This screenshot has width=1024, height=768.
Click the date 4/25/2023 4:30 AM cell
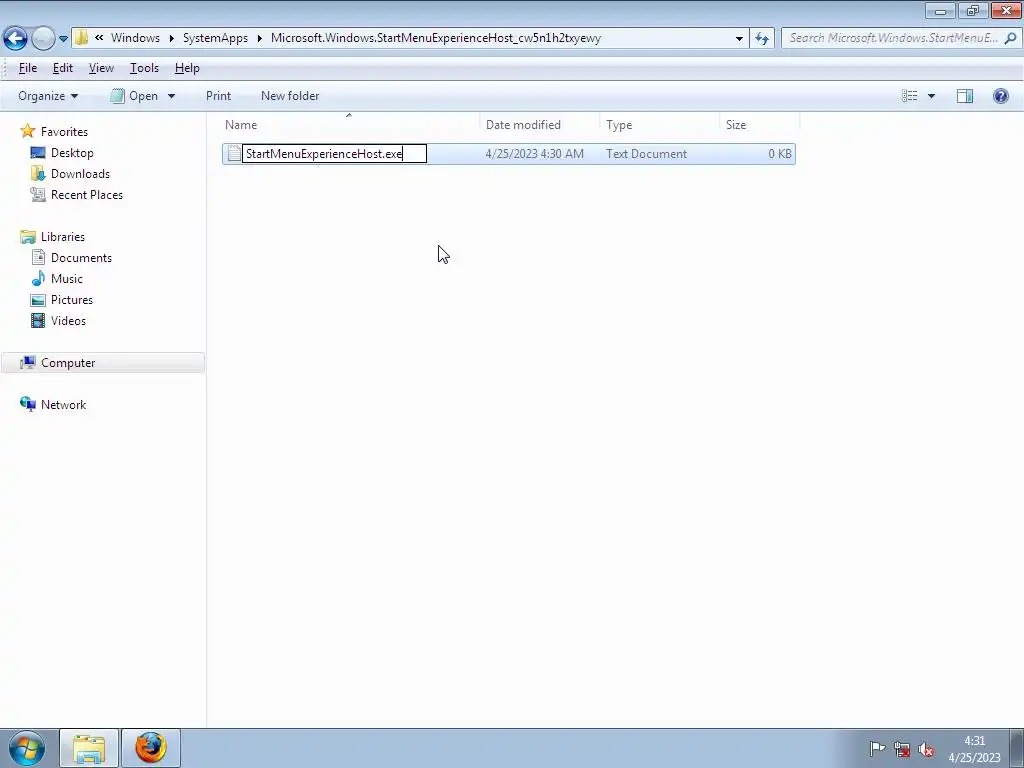(x=534, y=154)
